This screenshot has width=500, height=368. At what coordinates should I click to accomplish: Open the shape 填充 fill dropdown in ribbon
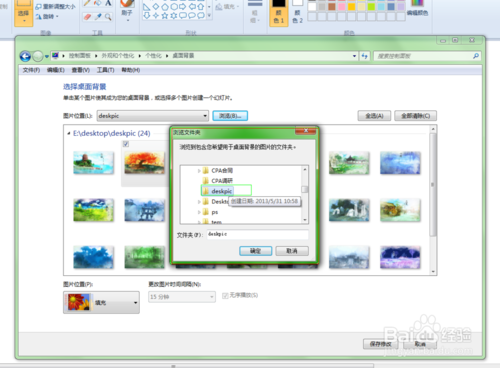click(228, 7)
